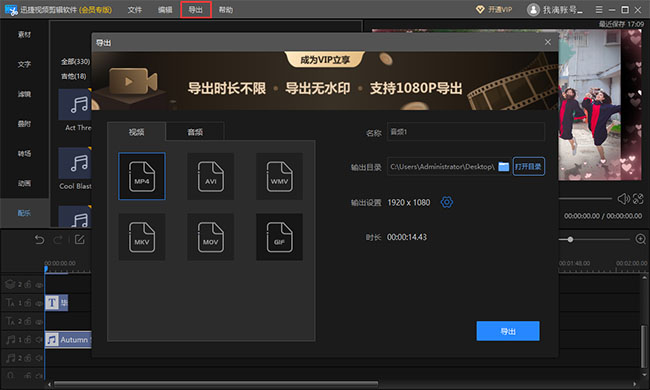Click the timeline vertical scrollbar thumb
Screen dimensions: 650x390
pyautogui.click(x=644, y=346)
